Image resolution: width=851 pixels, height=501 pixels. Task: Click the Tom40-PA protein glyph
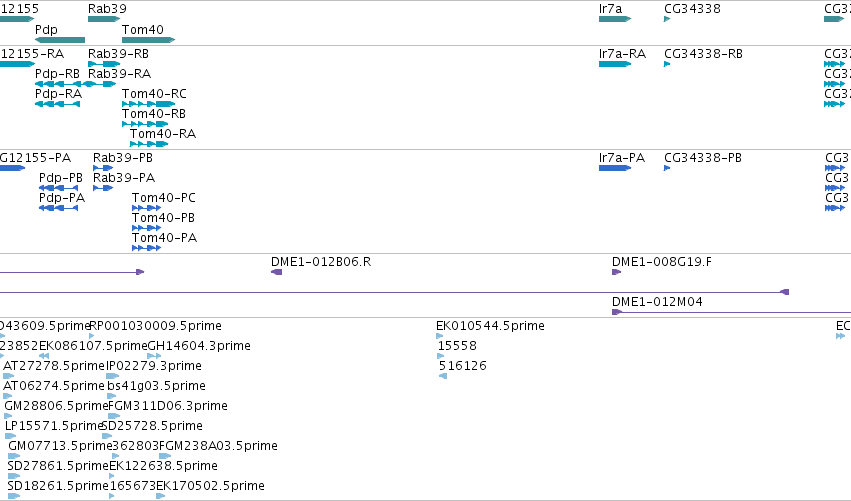[x=147, y=249]
